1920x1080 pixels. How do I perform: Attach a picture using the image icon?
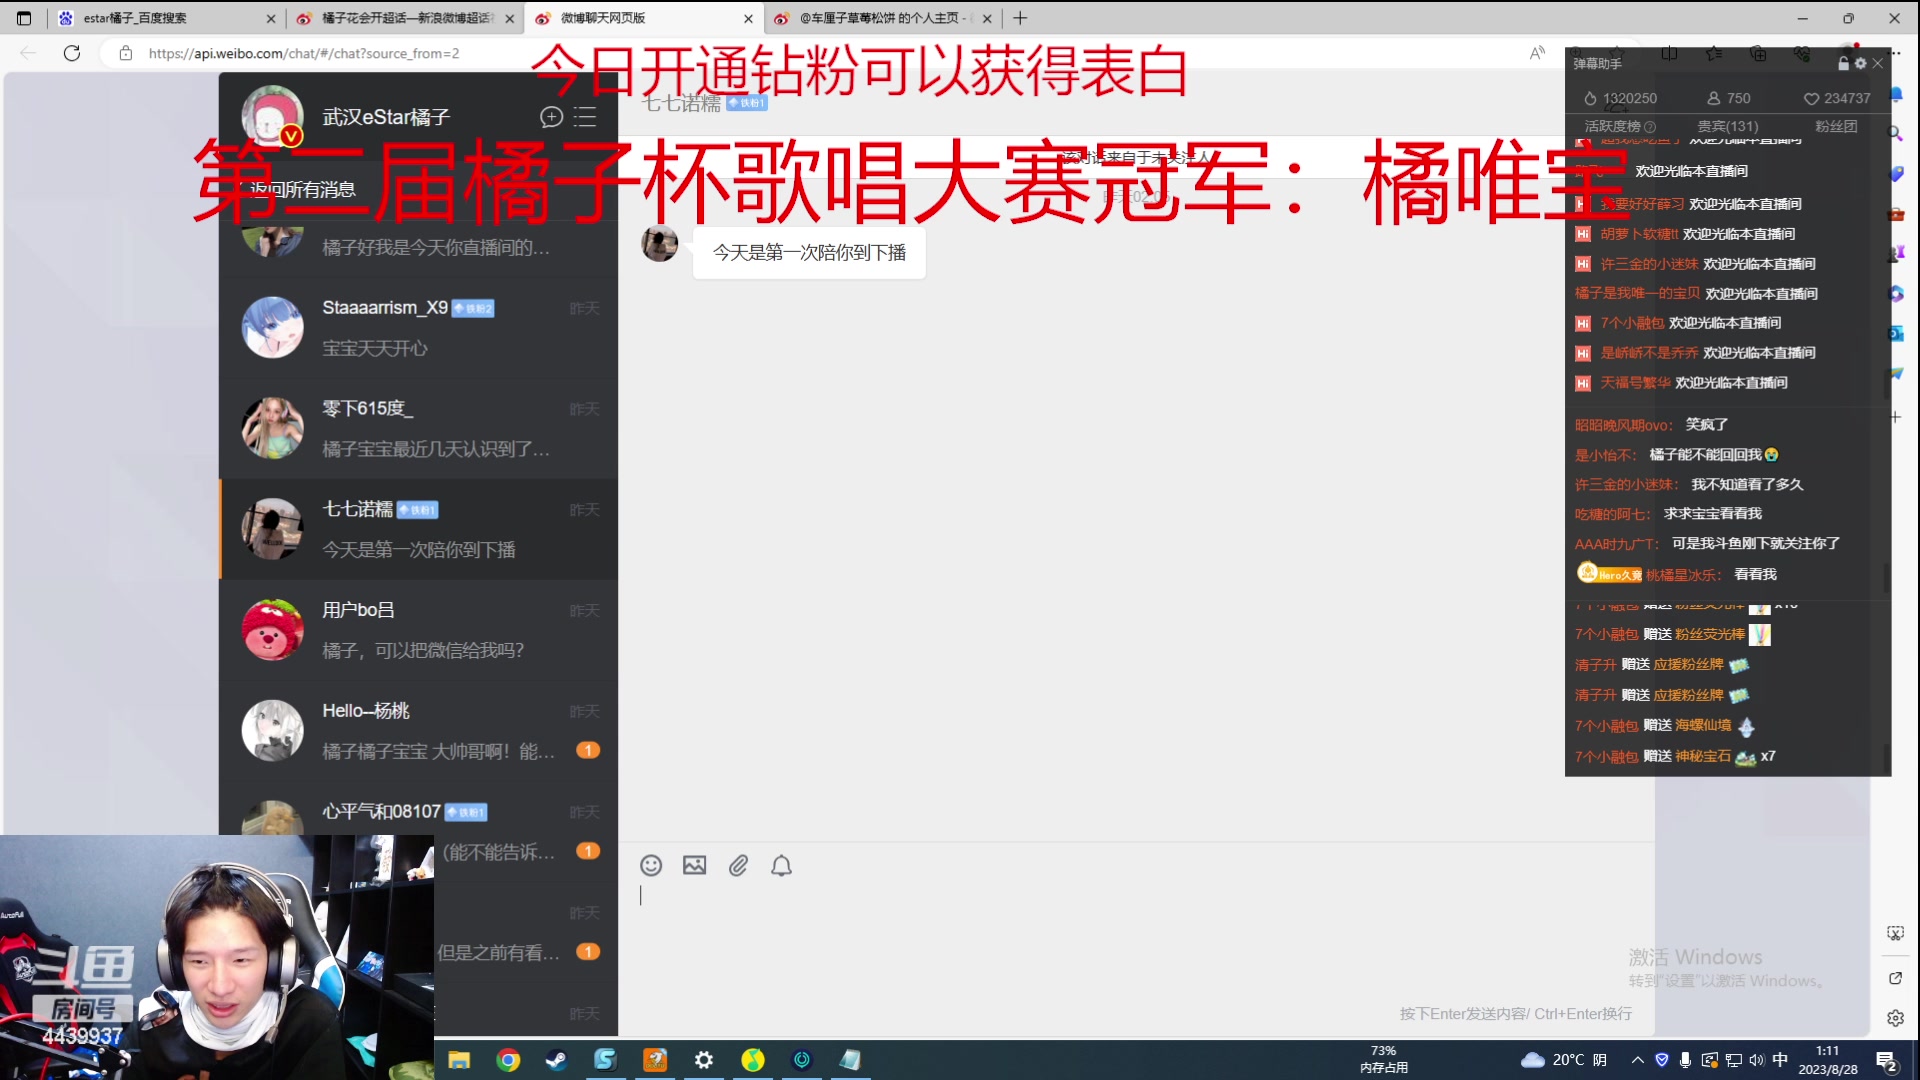[694, 866]
